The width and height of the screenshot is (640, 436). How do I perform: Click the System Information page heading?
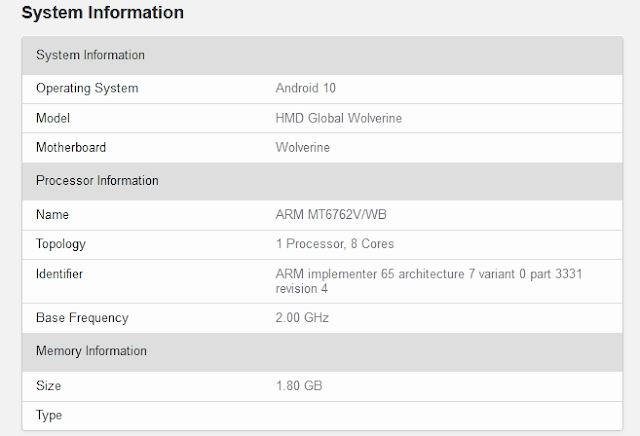102,13
